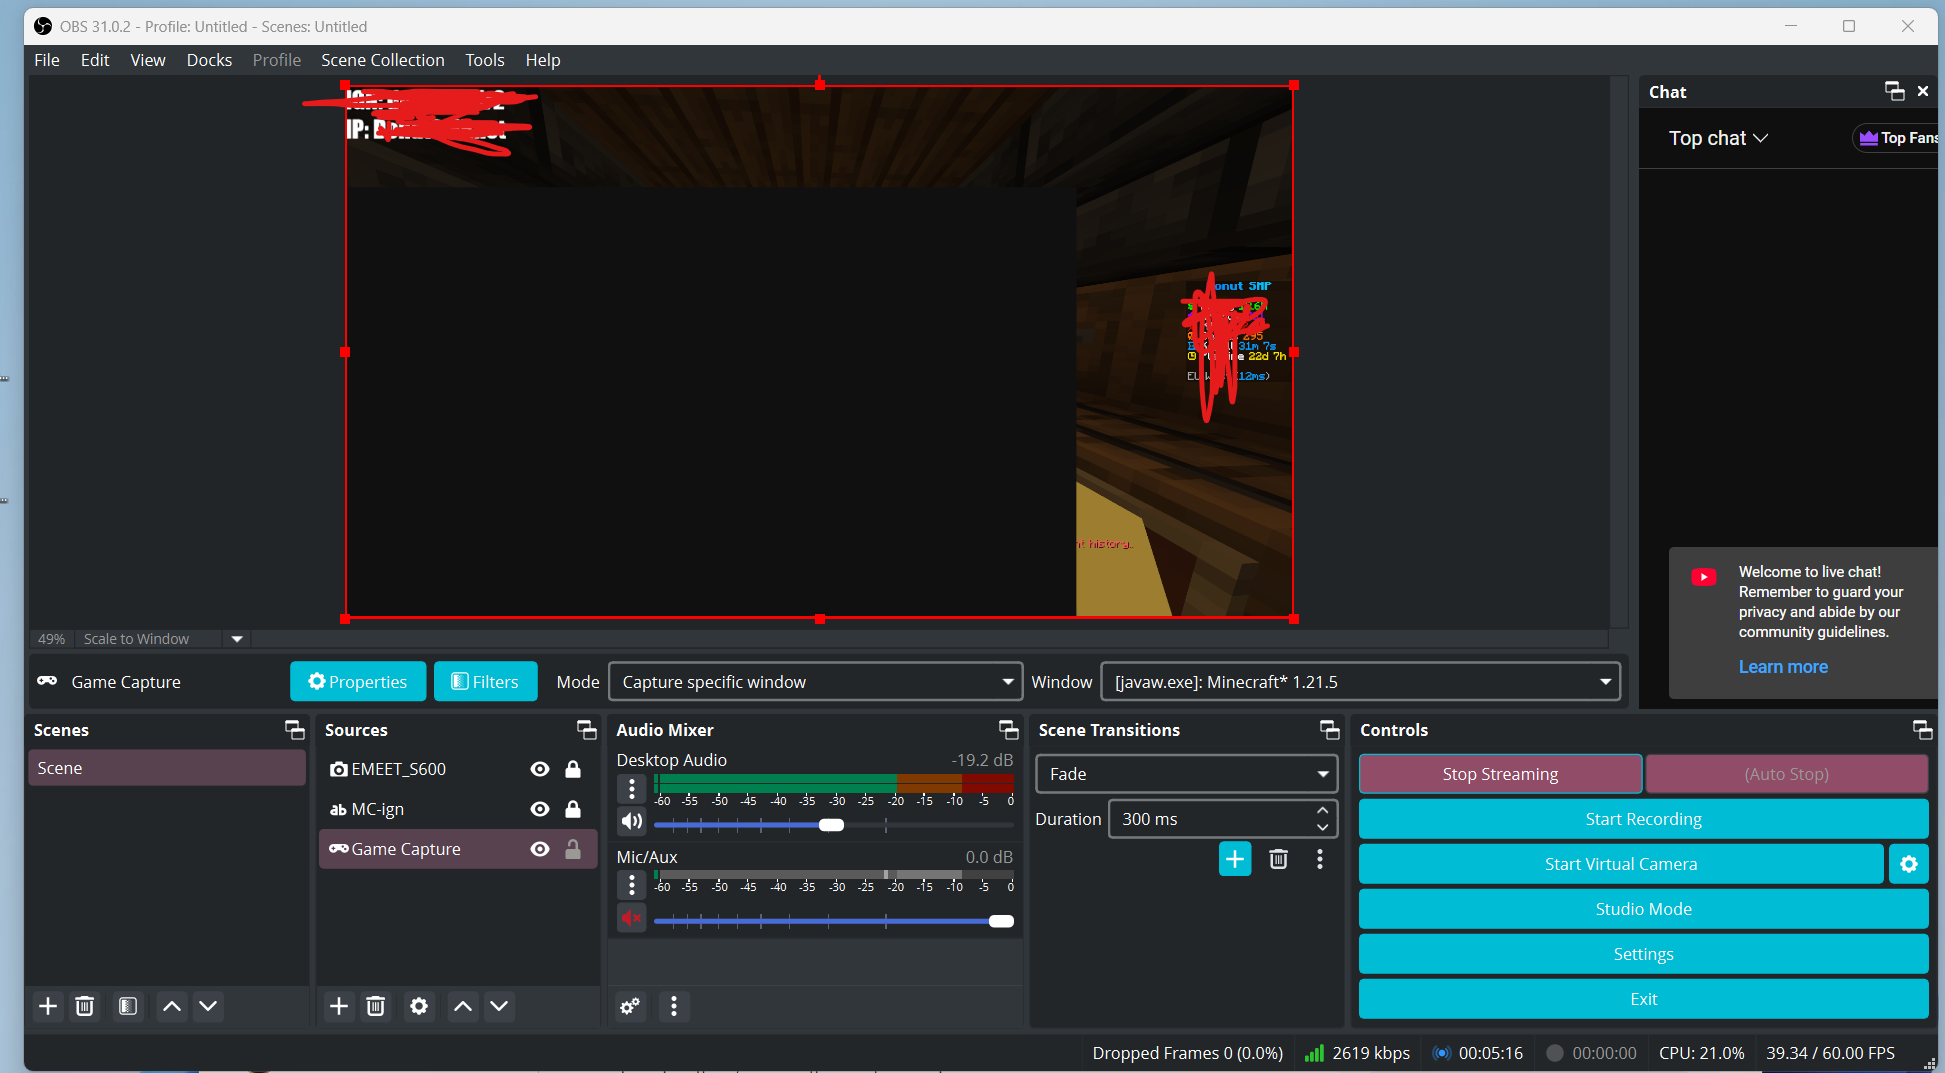Move scene down in Scenes toolbar
Viewport: 1945px width, 1073px height.
pos(208,1006)
